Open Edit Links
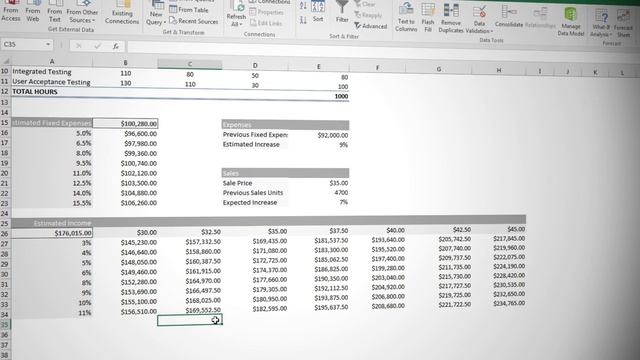Viewport: 640px width, 360px height. [x=266, y=23]
